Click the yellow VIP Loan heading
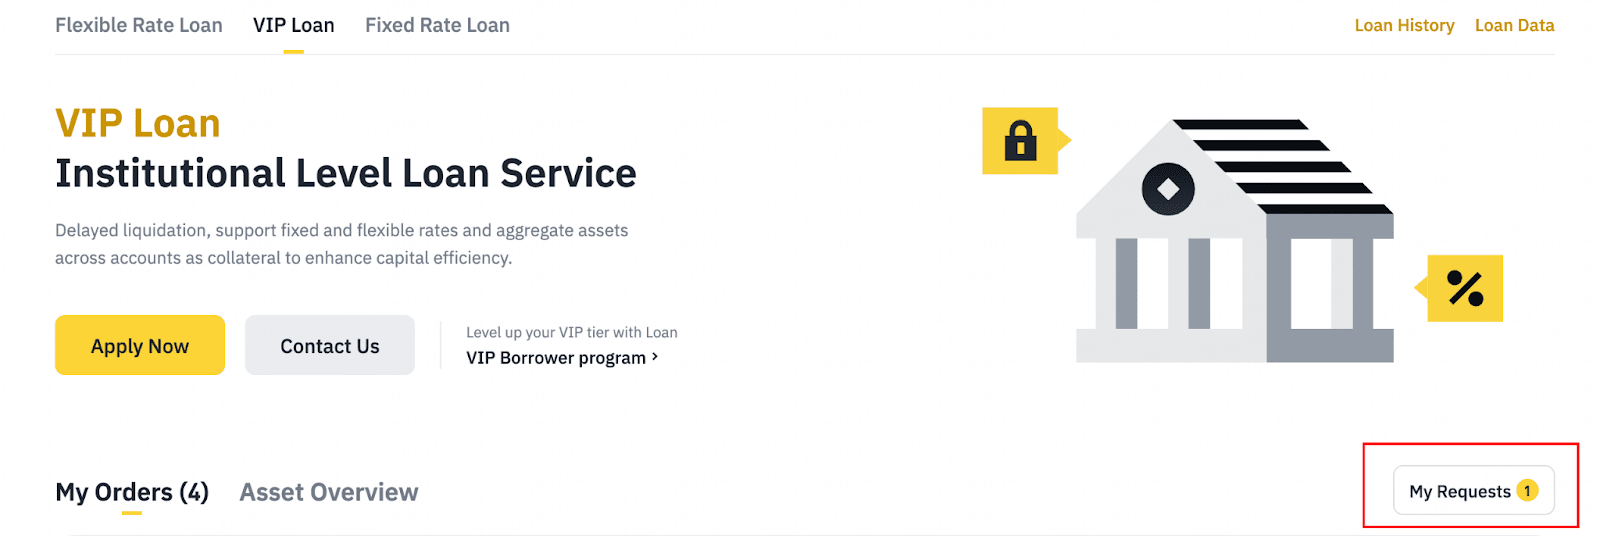Screen dimensions: 1600x536 pyautogui.click(x=138, y=124)
